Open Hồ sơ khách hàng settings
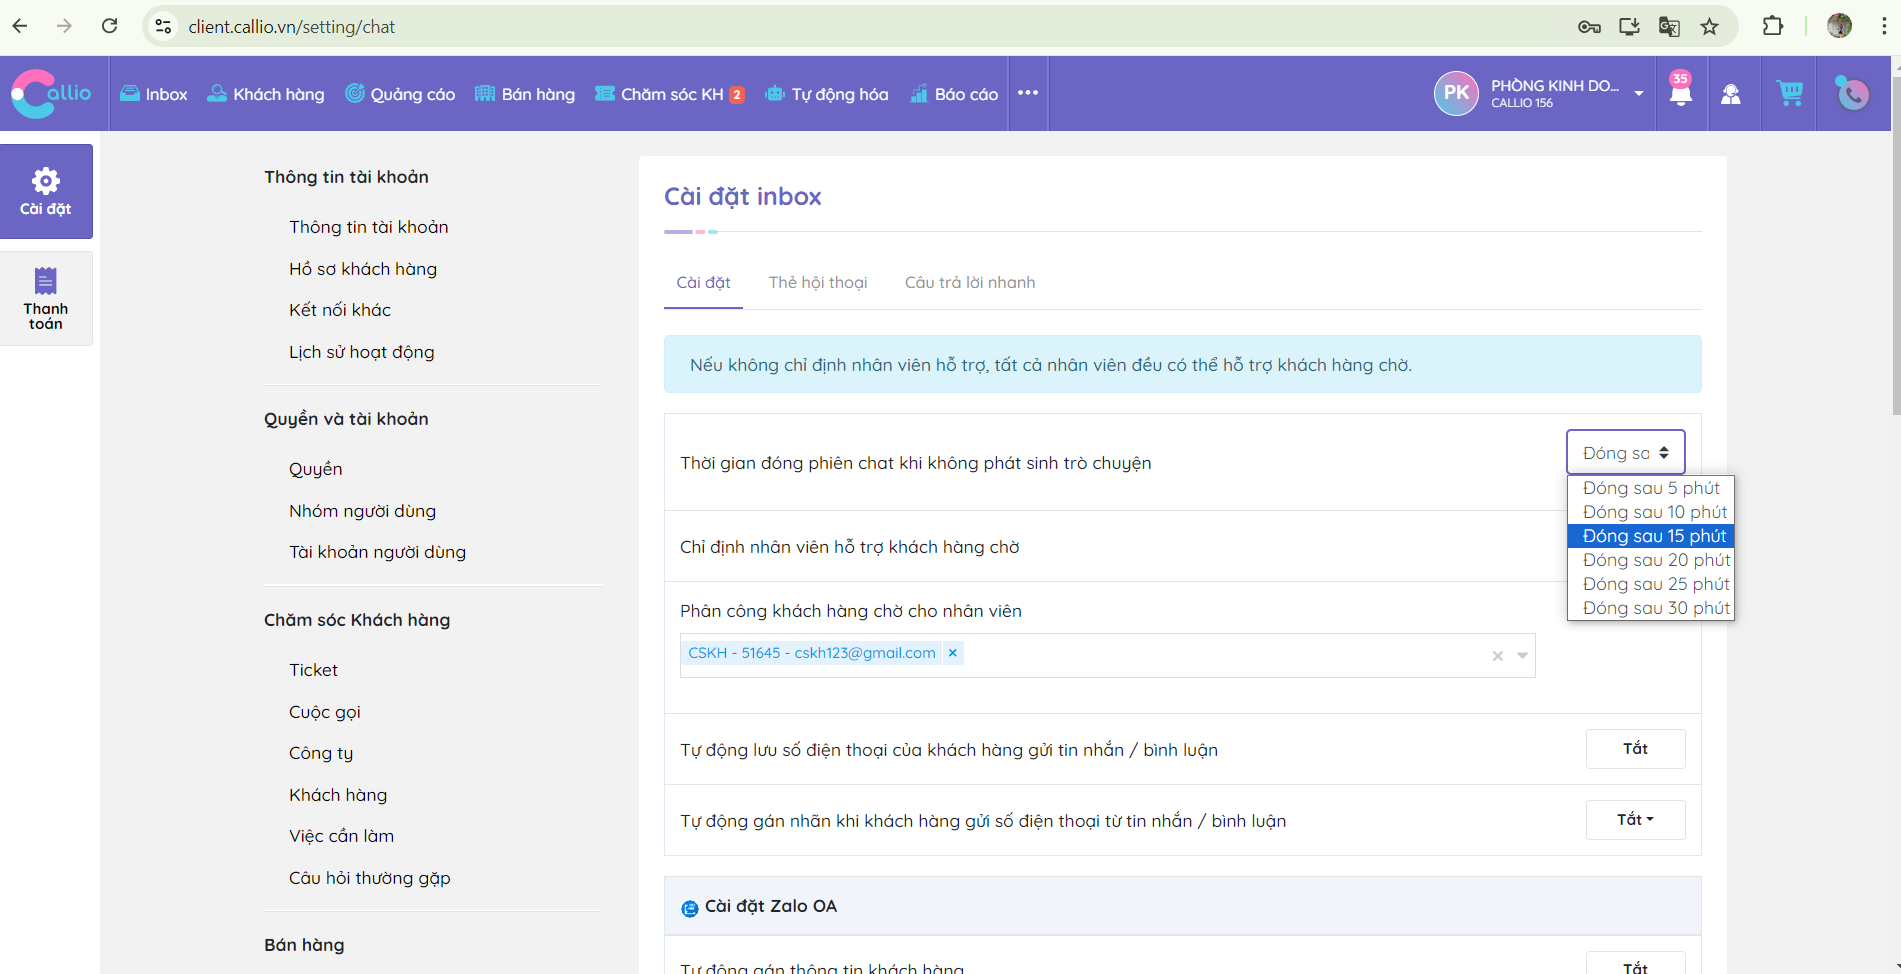The image size is (1901, 974). 363,269
